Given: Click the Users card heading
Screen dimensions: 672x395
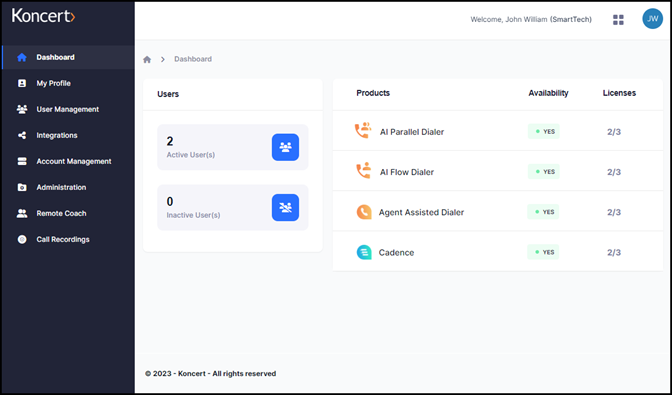Looking at the screenshot, I should point(168,94).
